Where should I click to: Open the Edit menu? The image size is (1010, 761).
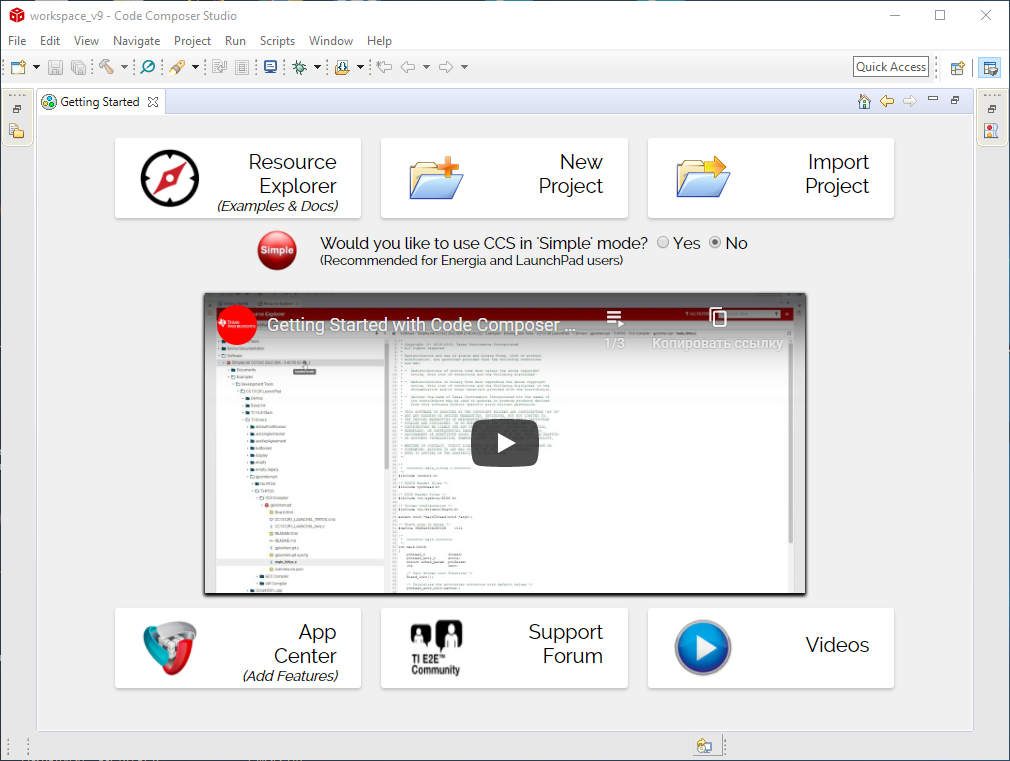(x=50, y=41)
